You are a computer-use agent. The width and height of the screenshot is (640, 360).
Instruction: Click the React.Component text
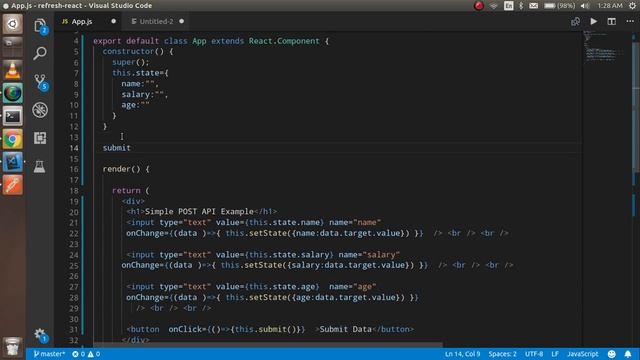pos(284,41)
